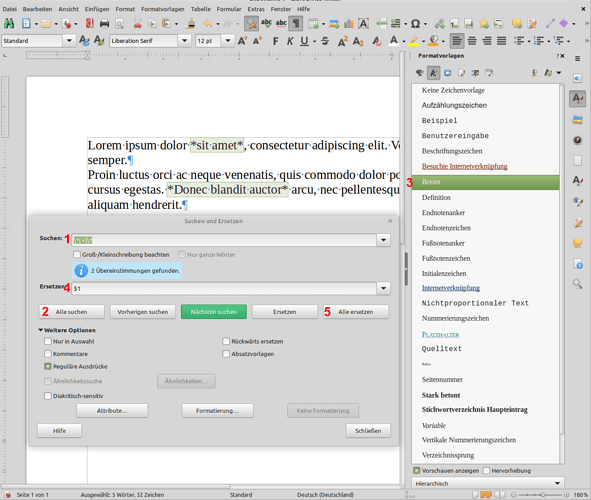Apply bold with the F icon
591x500 pixels.
coord(276,41)
